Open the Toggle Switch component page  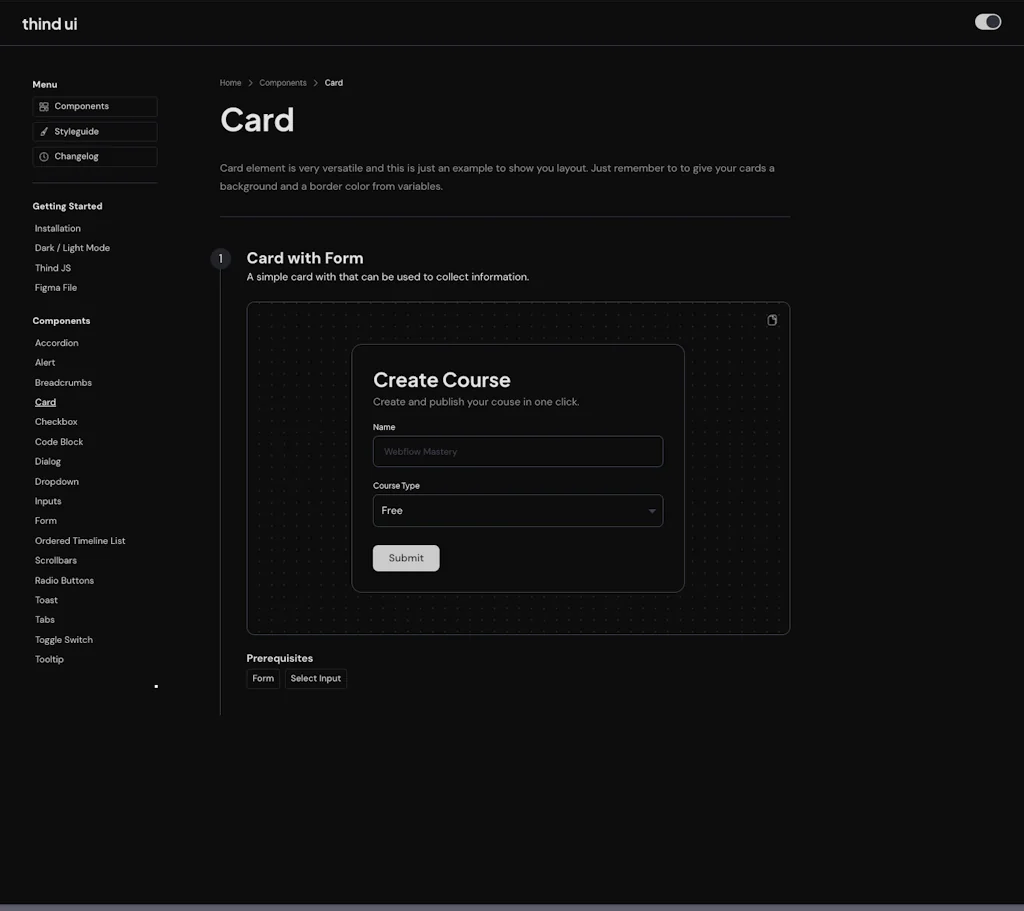pyautogui.click(x=63, y=639)
